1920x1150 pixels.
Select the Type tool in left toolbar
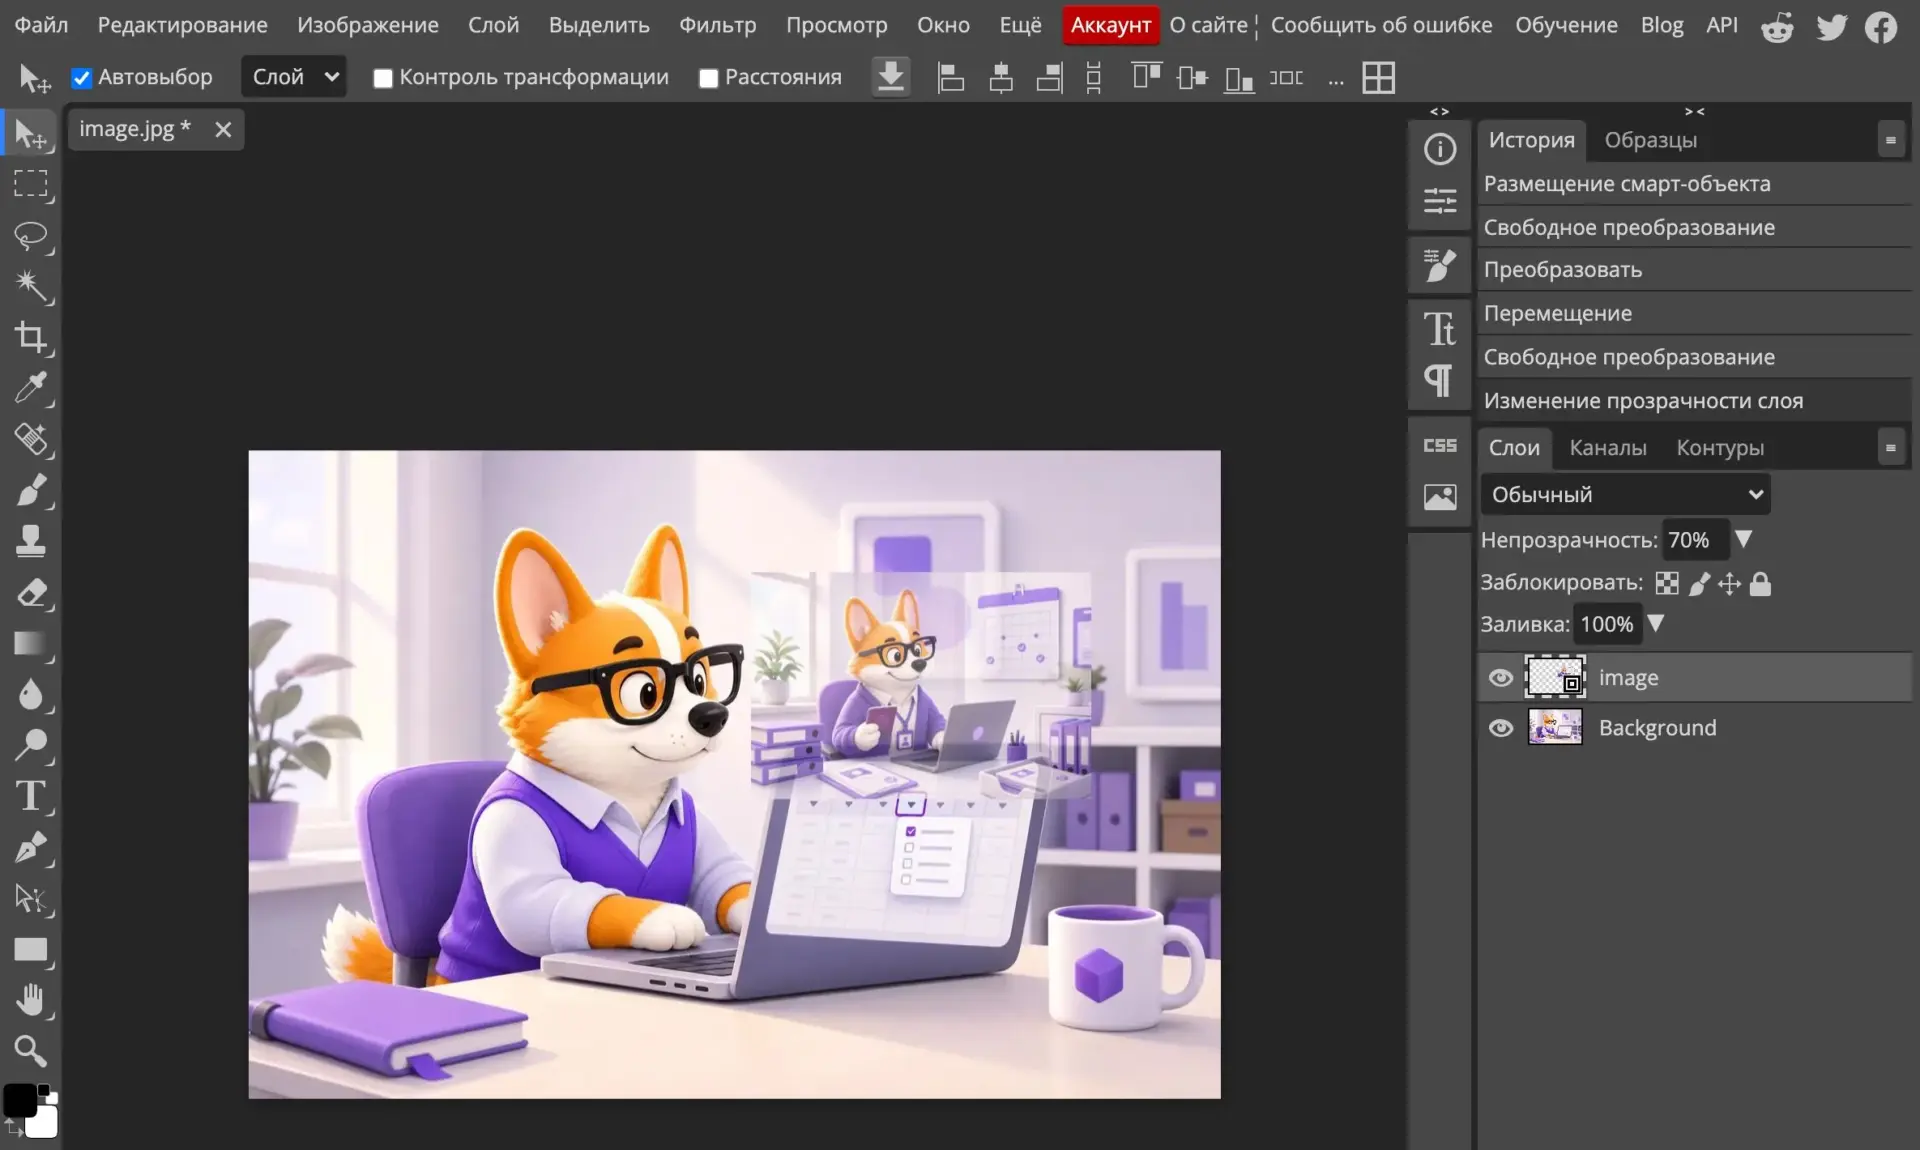[30, 797]
